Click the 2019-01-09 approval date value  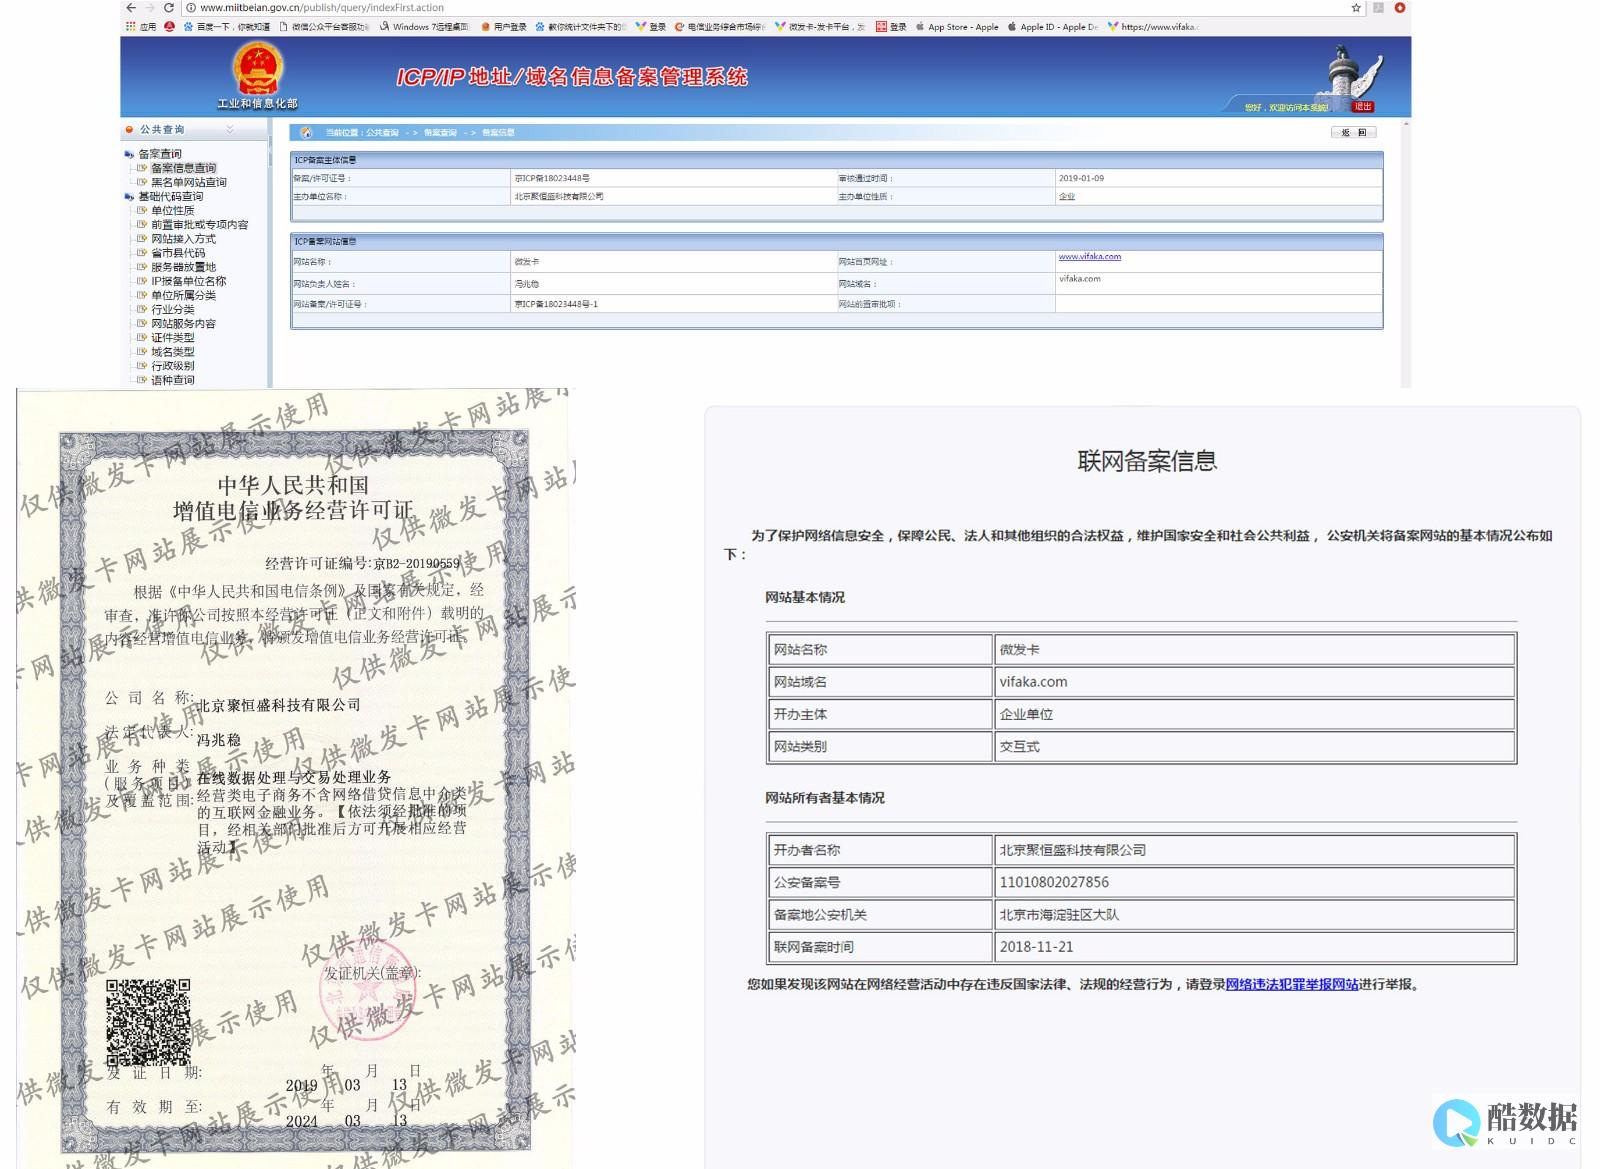(x=1081, y=178)
